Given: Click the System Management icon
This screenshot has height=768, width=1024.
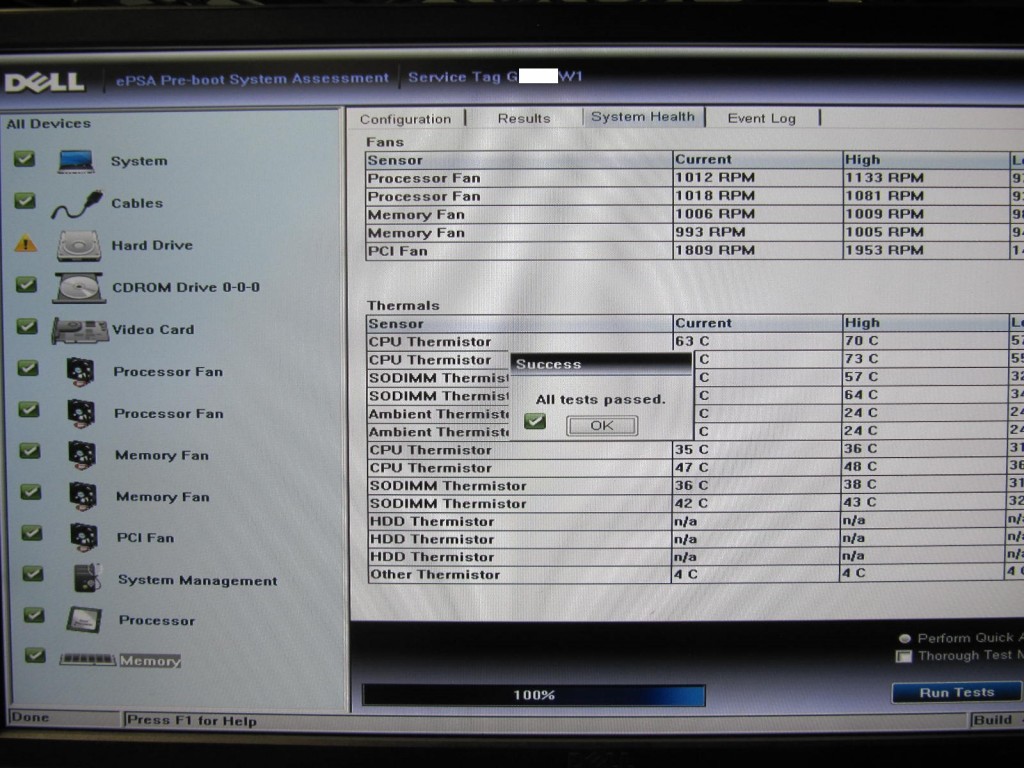Looking at the screenshot, I should 87,579.
